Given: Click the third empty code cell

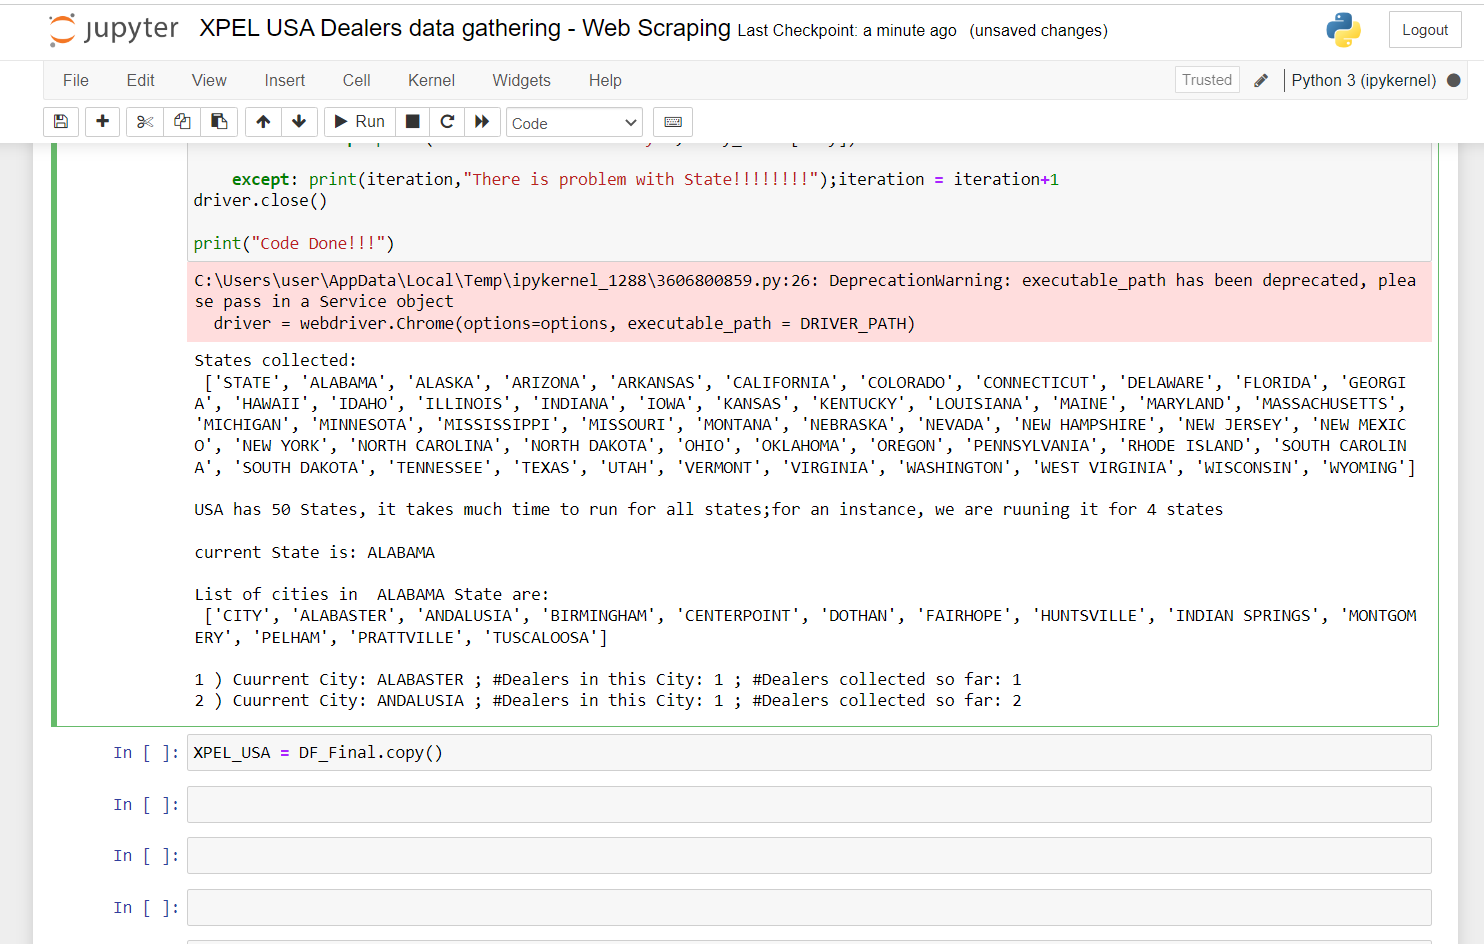Looking at the screenshot, I should (809, 907).
